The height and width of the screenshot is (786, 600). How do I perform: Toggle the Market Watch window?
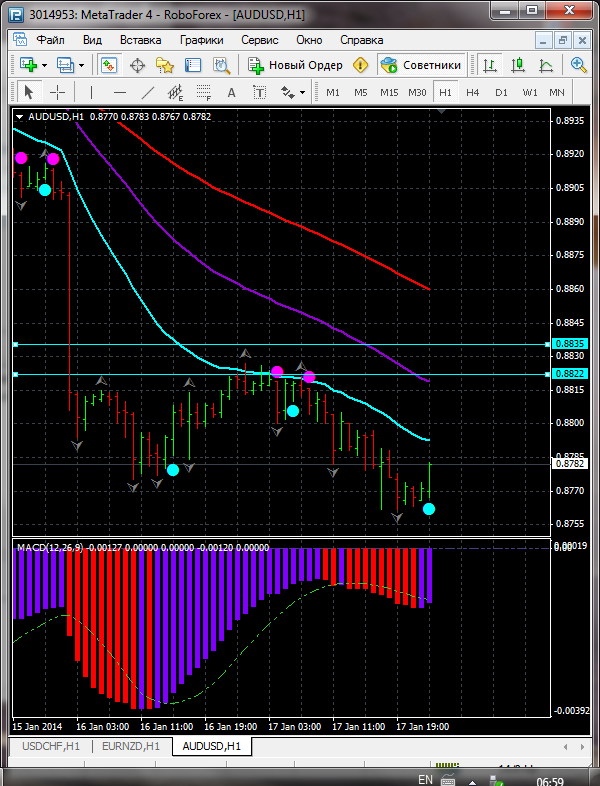coord(109,65)
